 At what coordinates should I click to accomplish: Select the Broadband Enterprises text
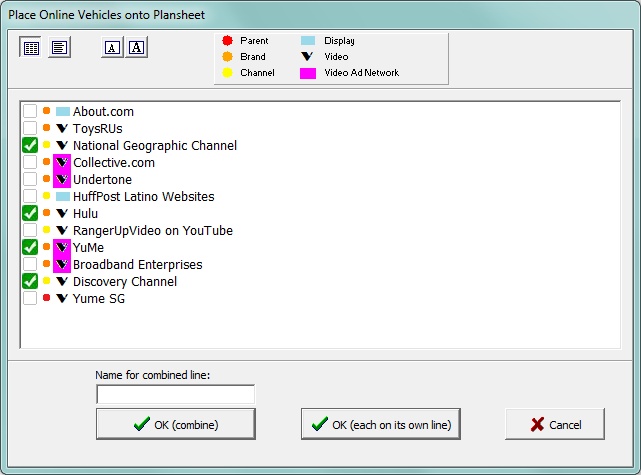(137, 264)
